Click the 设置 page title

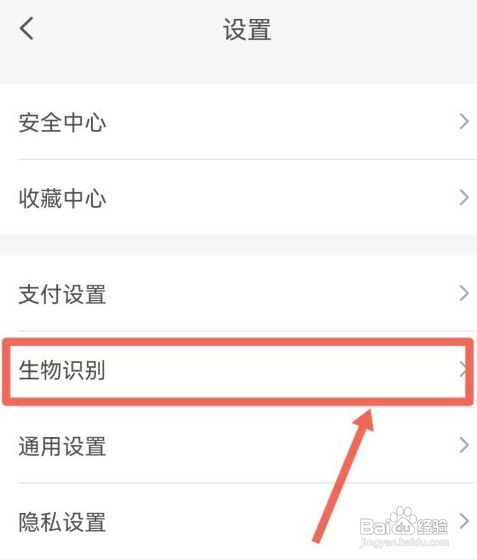coord(247,29)
